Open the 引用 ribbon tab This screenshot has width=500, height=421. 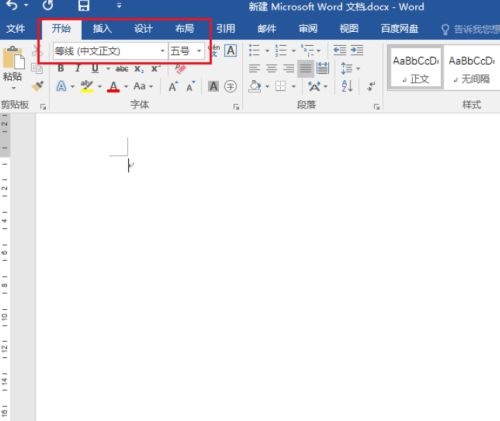coord(226,29)
